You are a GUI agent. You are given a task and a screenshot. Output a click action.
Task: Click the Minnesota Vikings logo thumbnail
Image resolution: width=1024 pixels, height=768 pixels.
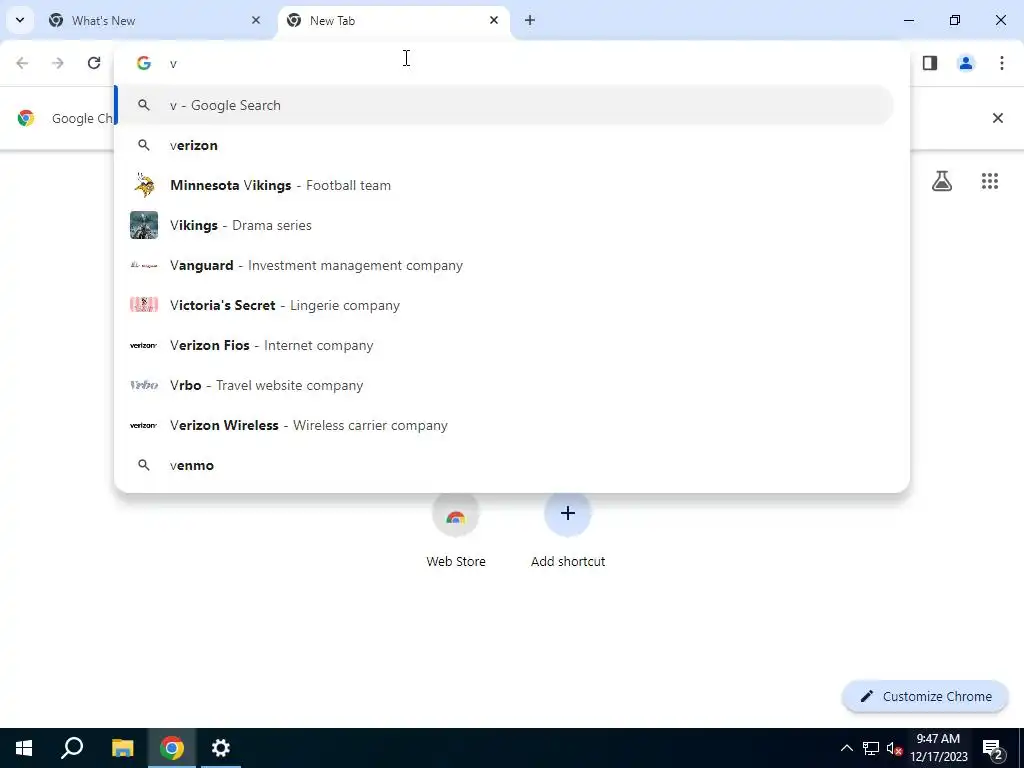(x=144, y=185)
